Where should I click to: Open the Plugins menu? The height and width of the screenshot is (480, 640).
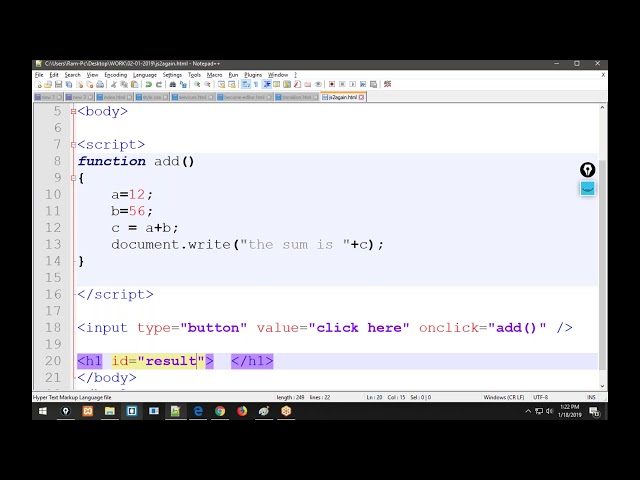click(x=253, y=75)
